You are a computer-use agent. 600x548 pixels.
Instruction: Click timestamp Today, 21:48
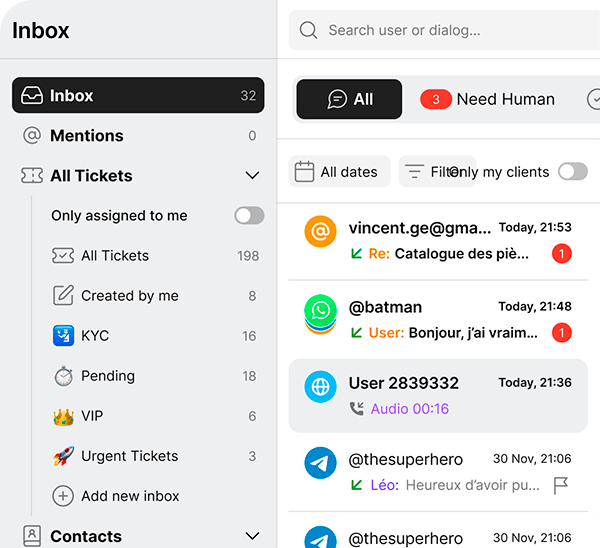coord(535,306)
